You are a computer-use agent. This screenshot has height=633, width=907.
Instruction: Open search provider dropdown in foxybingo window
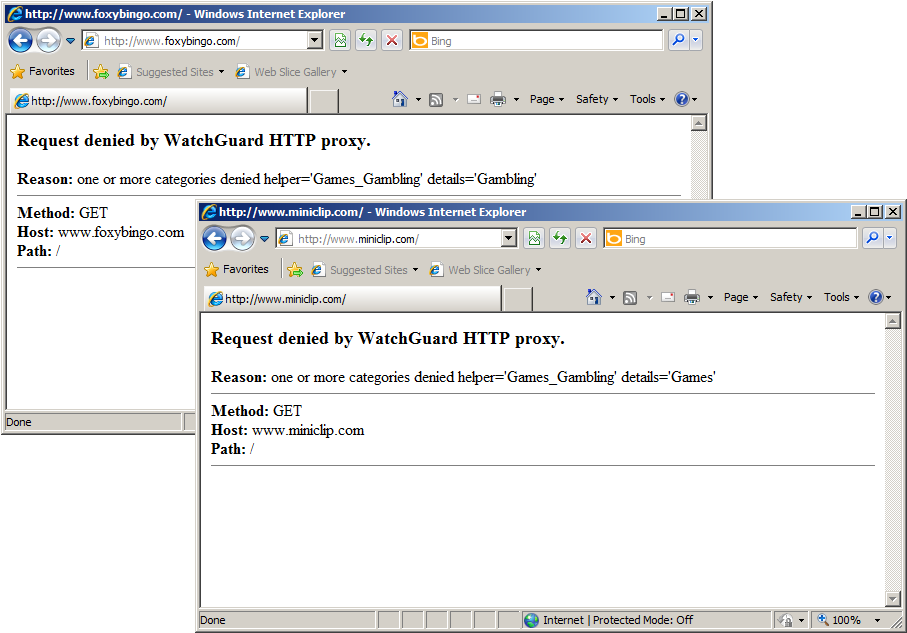(695, 40)
